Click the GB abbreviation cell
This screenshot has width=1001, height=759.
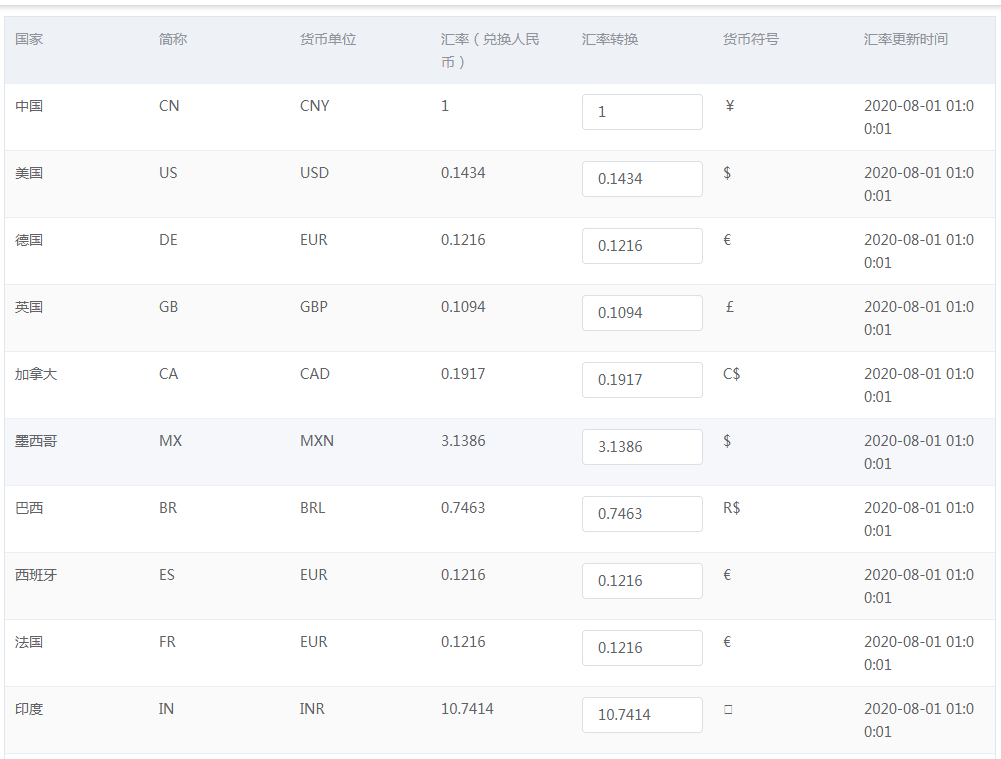[x=169, y=307]
